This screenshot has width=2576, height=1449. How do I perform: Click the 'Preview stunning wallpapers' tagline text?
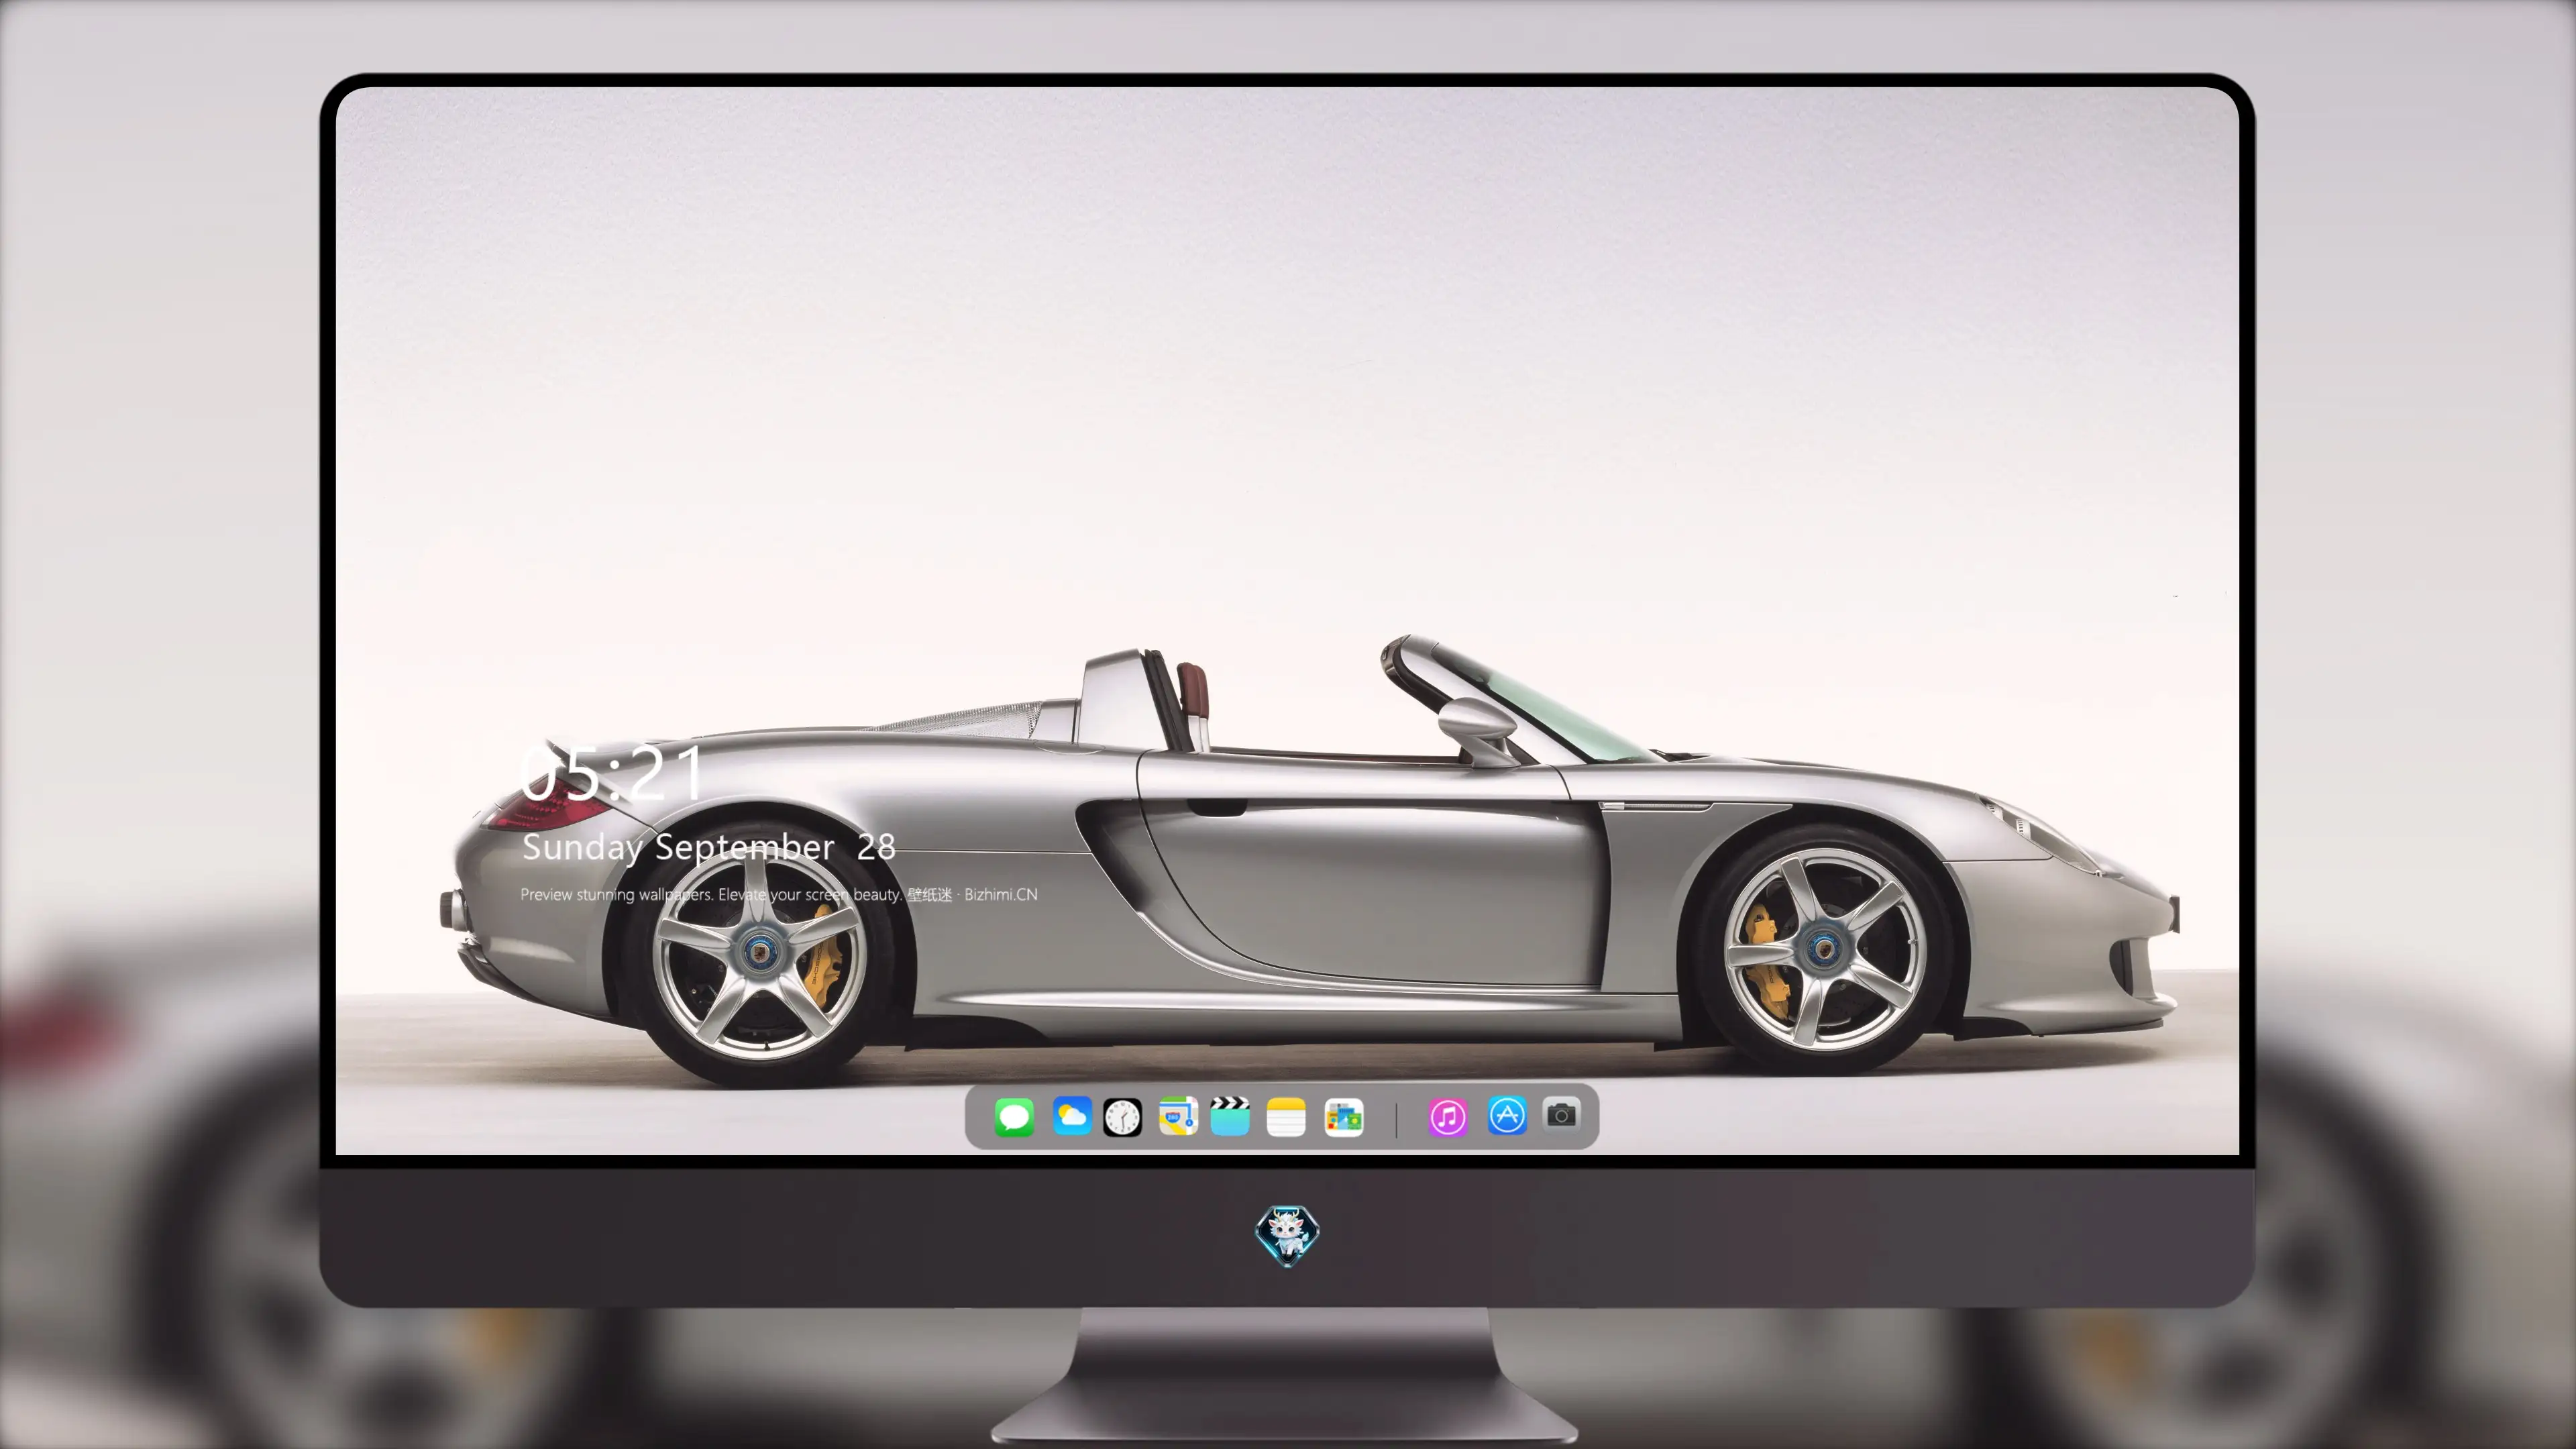779,894
